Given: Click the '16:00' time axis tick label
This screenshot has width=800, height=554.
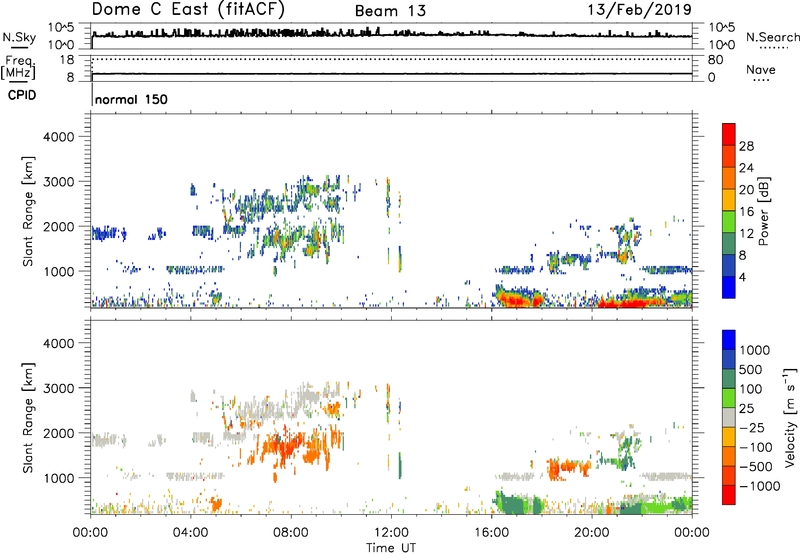Looking at the screenshot, I should point(491,533).
